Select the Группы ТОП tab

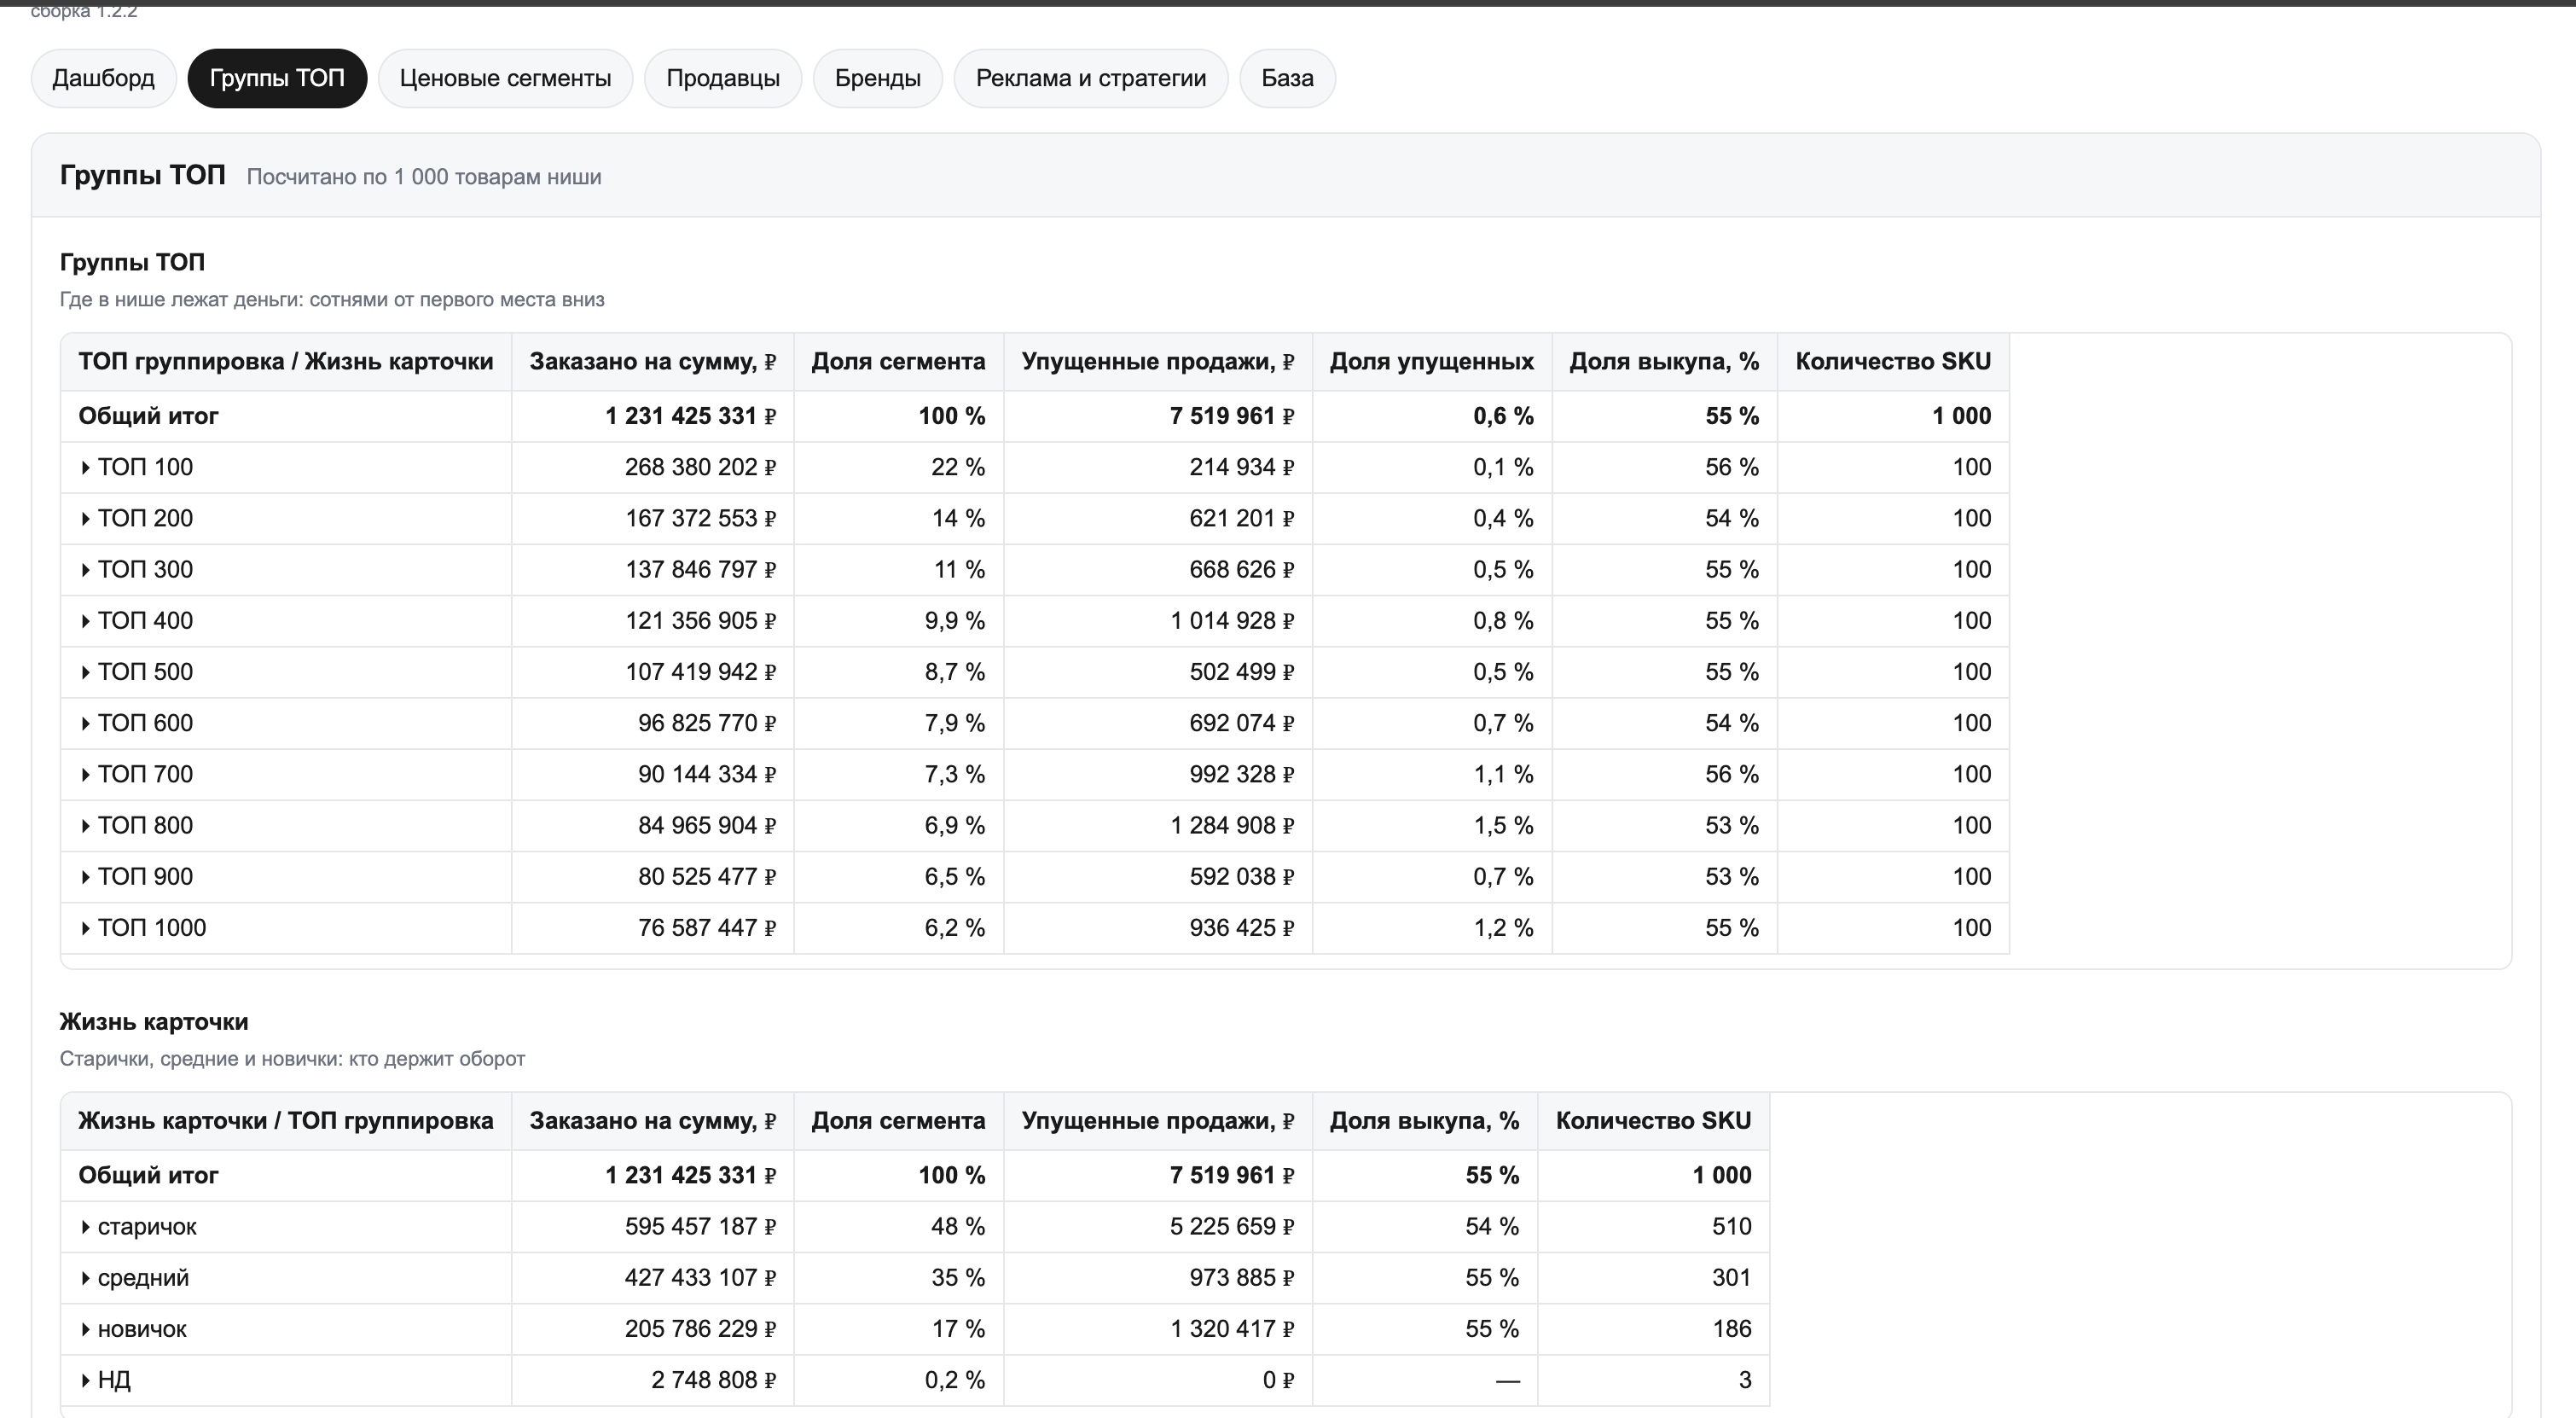pyautogui.click(x=277, y=78)
